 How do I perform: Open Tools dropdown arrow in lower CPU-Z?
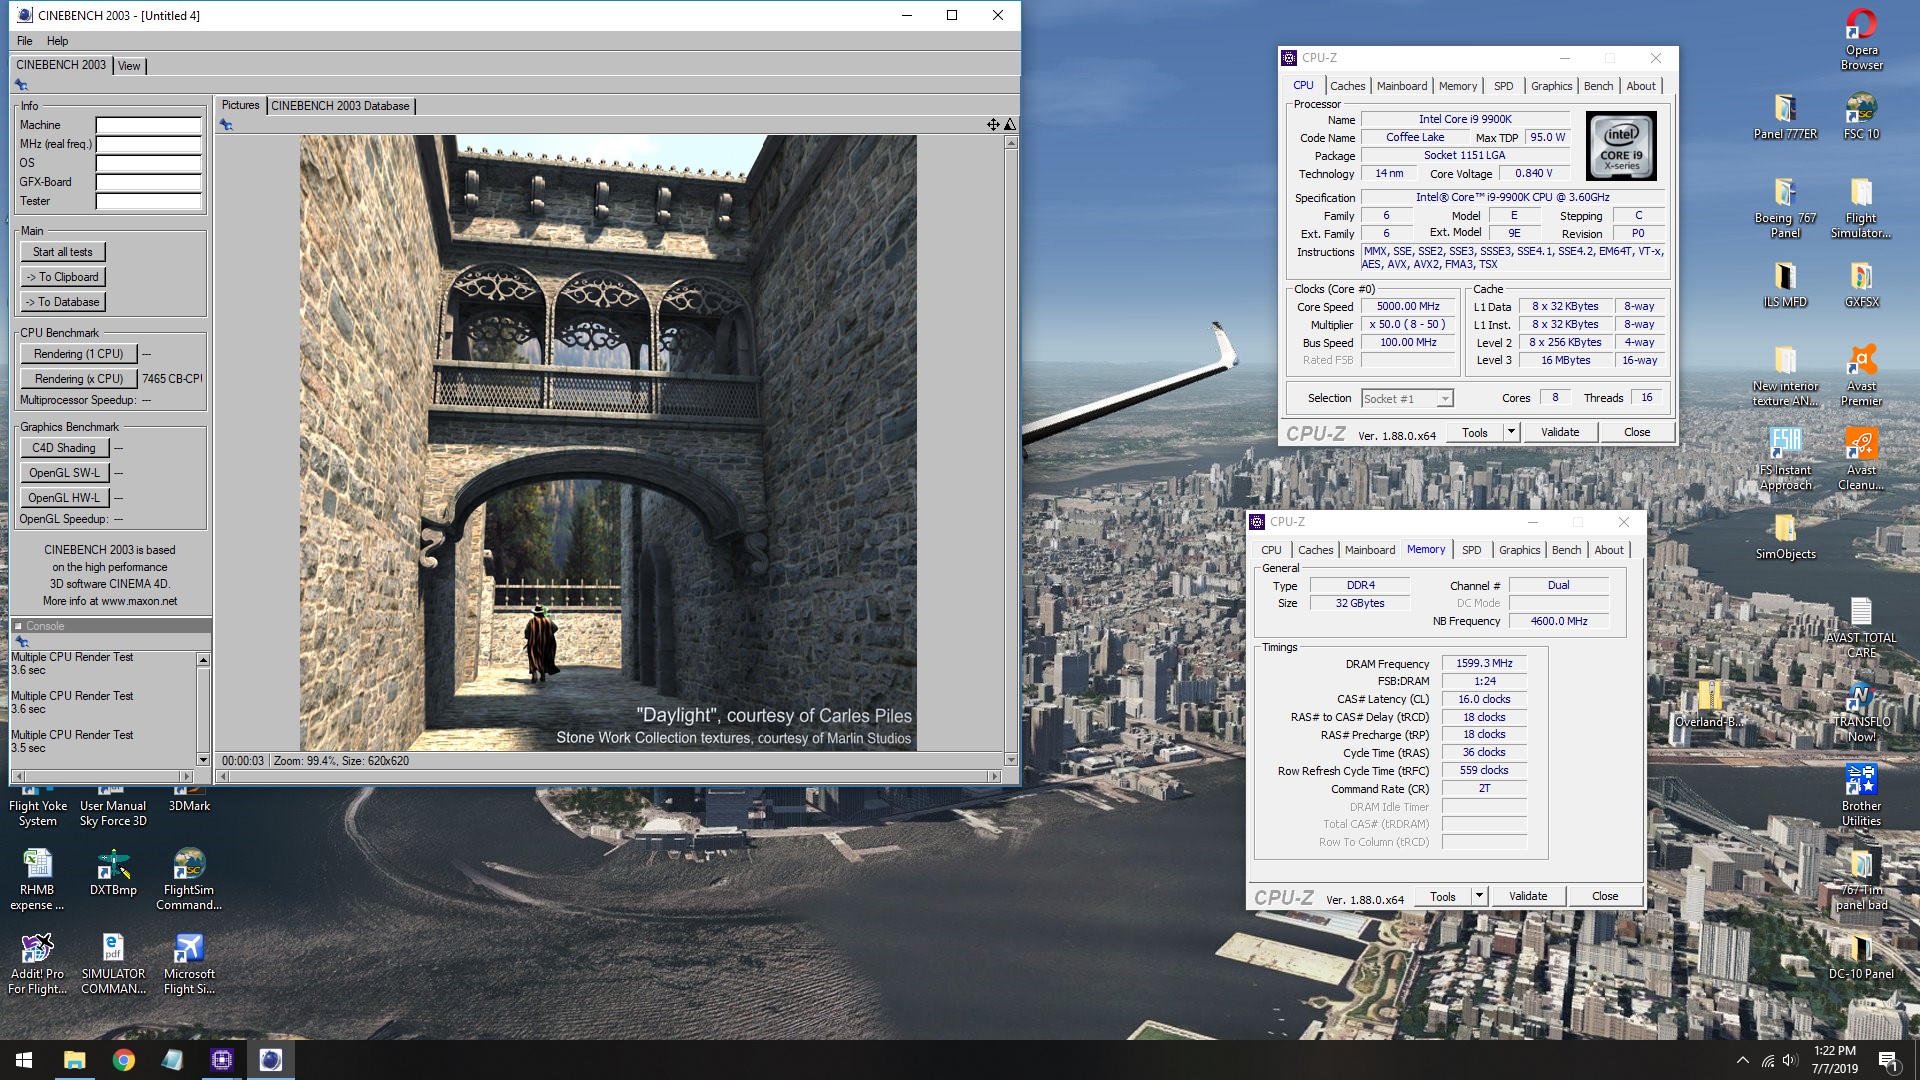pos(1479,897)
